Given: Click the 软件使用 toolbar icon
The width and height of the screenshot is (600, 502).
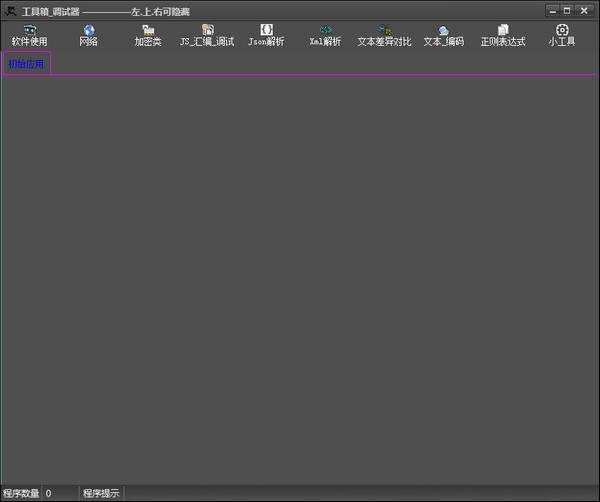Looking at the screenshot, I should click(29, 31).
